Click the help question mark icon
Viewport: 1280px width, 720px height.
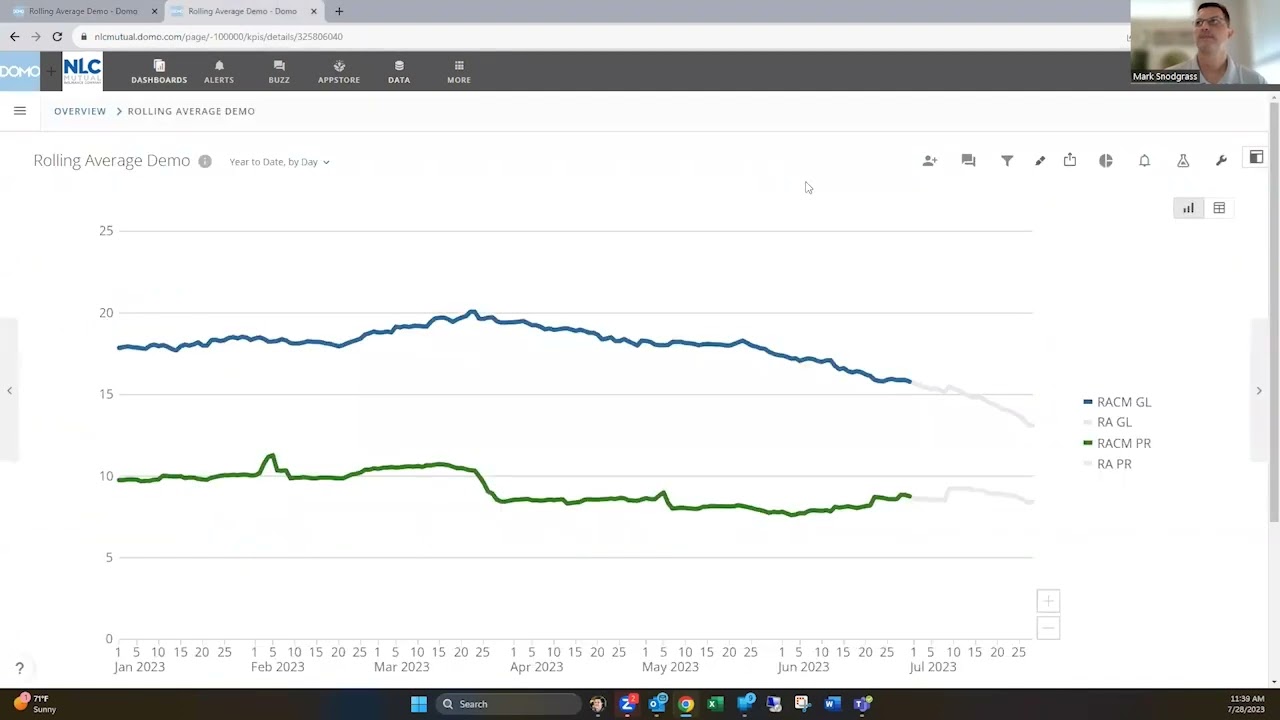click(19, 668)
